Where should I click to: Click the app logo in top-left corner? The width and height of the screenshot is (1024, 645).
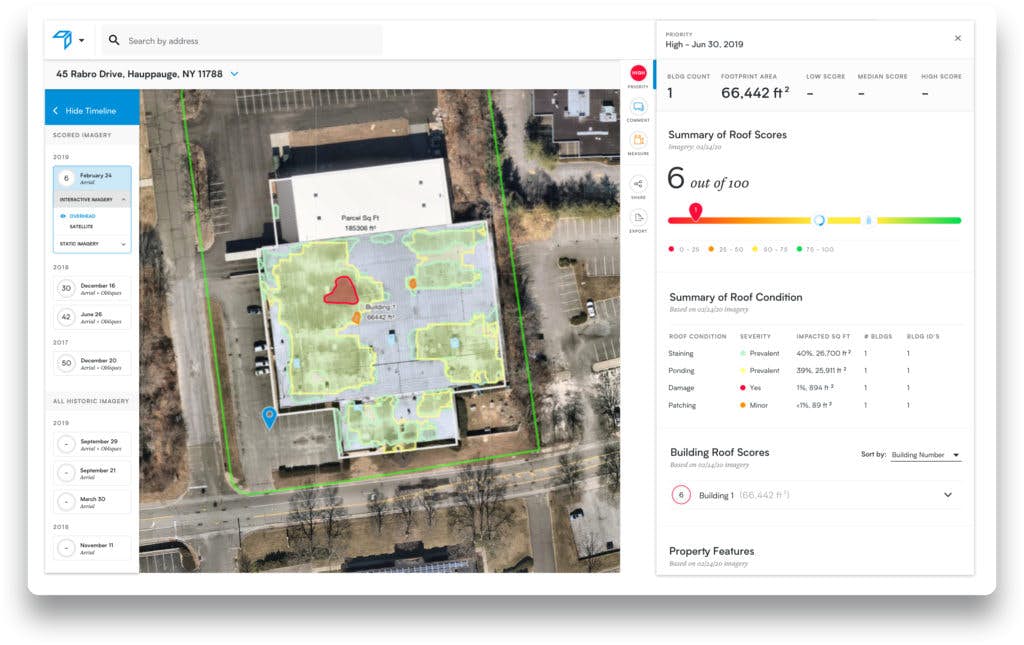coord(63,40)
